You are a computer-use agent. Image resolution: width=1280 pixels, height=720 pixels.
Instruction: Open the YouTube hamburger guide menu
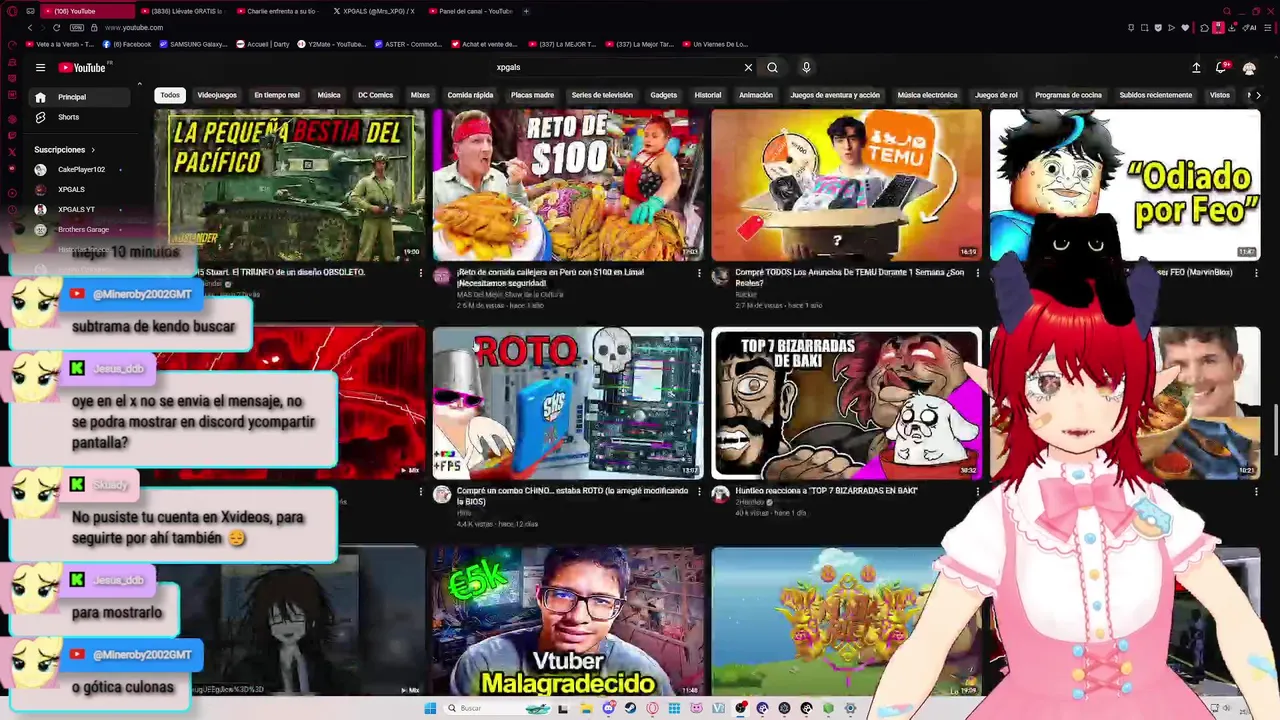[x=40, y=68]
